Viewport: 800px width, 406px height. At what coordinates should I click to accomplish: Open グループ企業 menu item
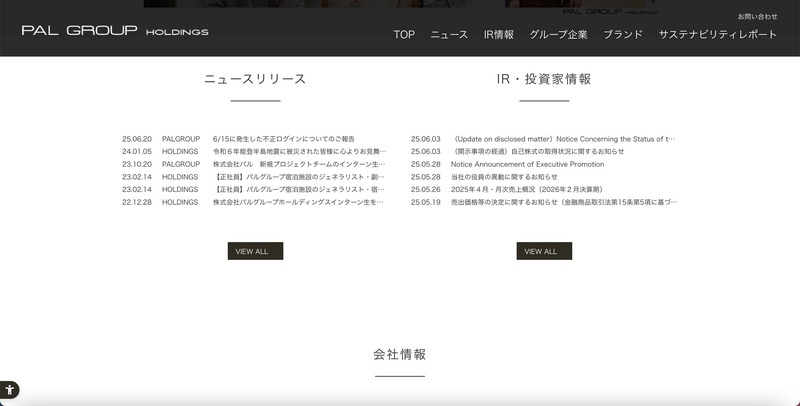tap(558, 34)
